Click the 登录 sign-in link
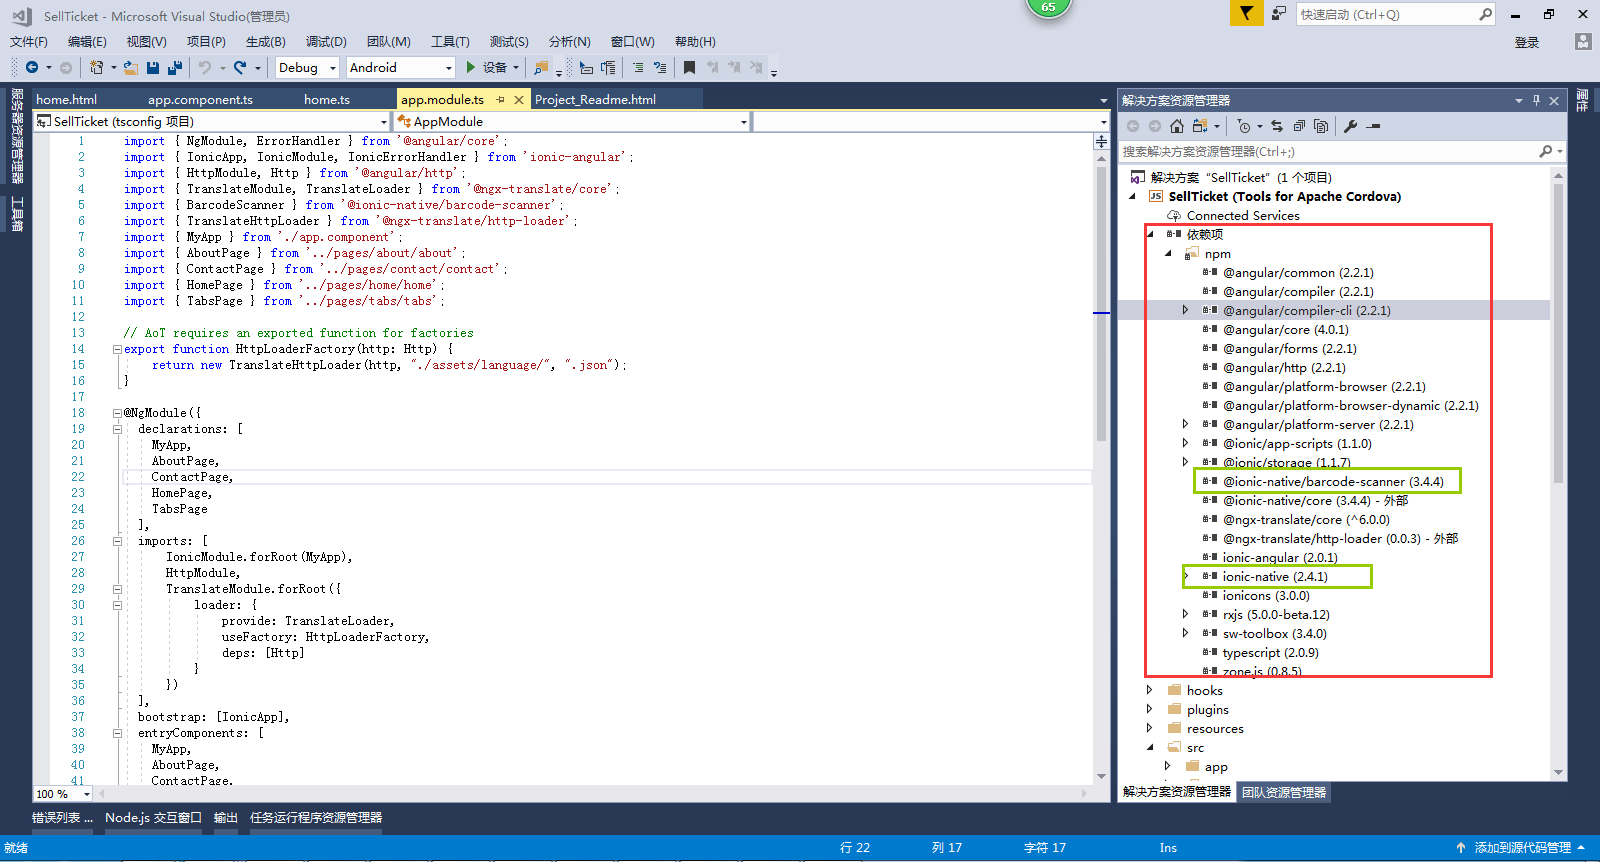The image size is (1600, 862). point(1527,42)
